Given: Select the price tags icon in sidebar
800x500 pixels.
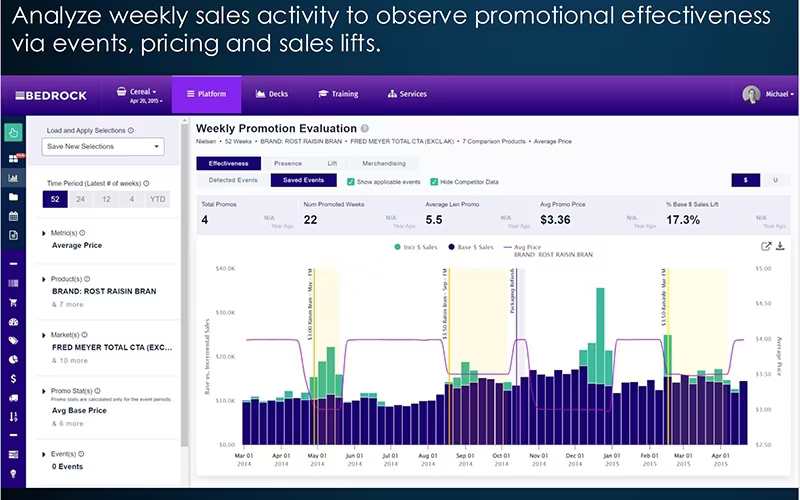Looking at the screenshot, I should pyautogui.click(x=13, y=341).
